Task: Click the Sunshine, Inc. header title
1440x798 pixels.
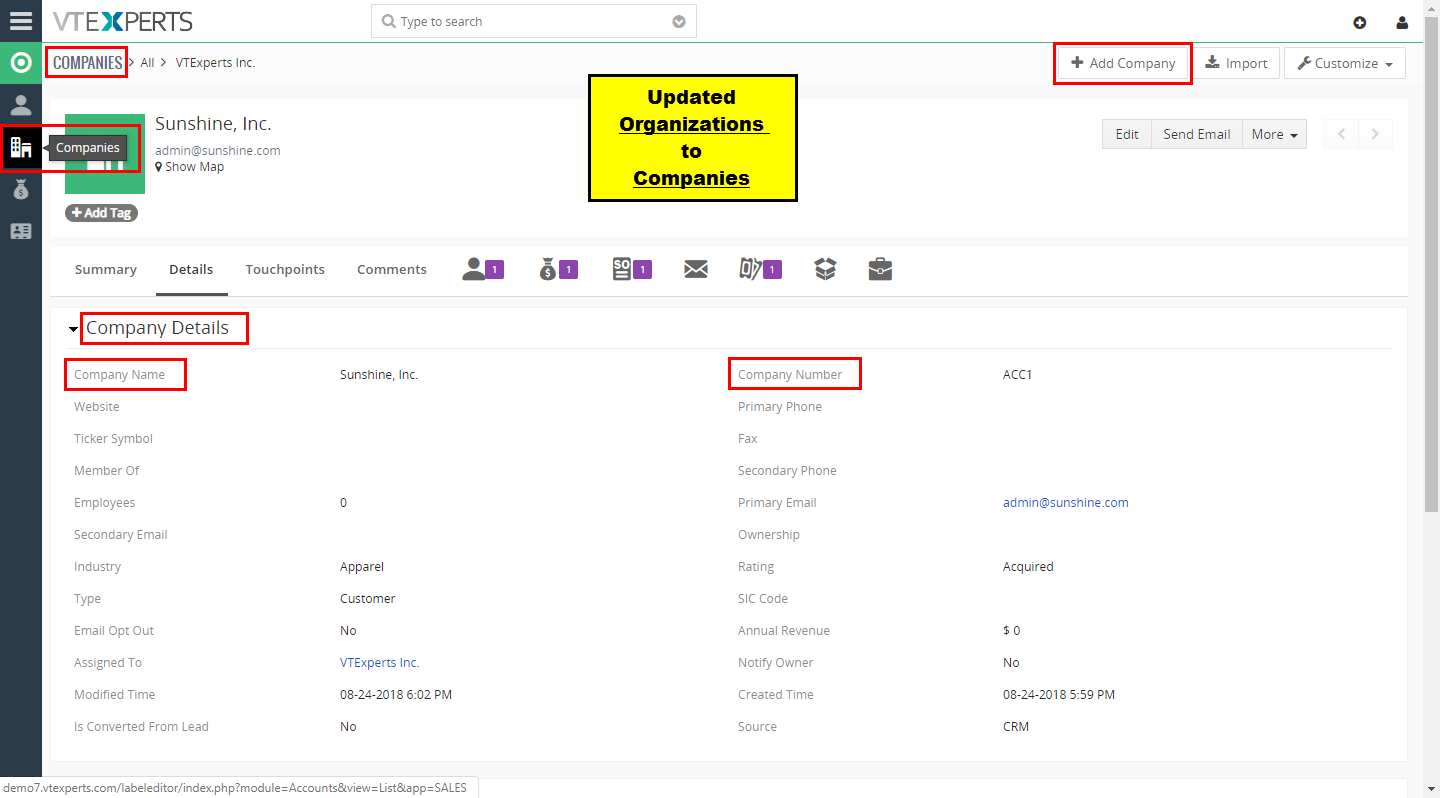Action: [213, 124]
